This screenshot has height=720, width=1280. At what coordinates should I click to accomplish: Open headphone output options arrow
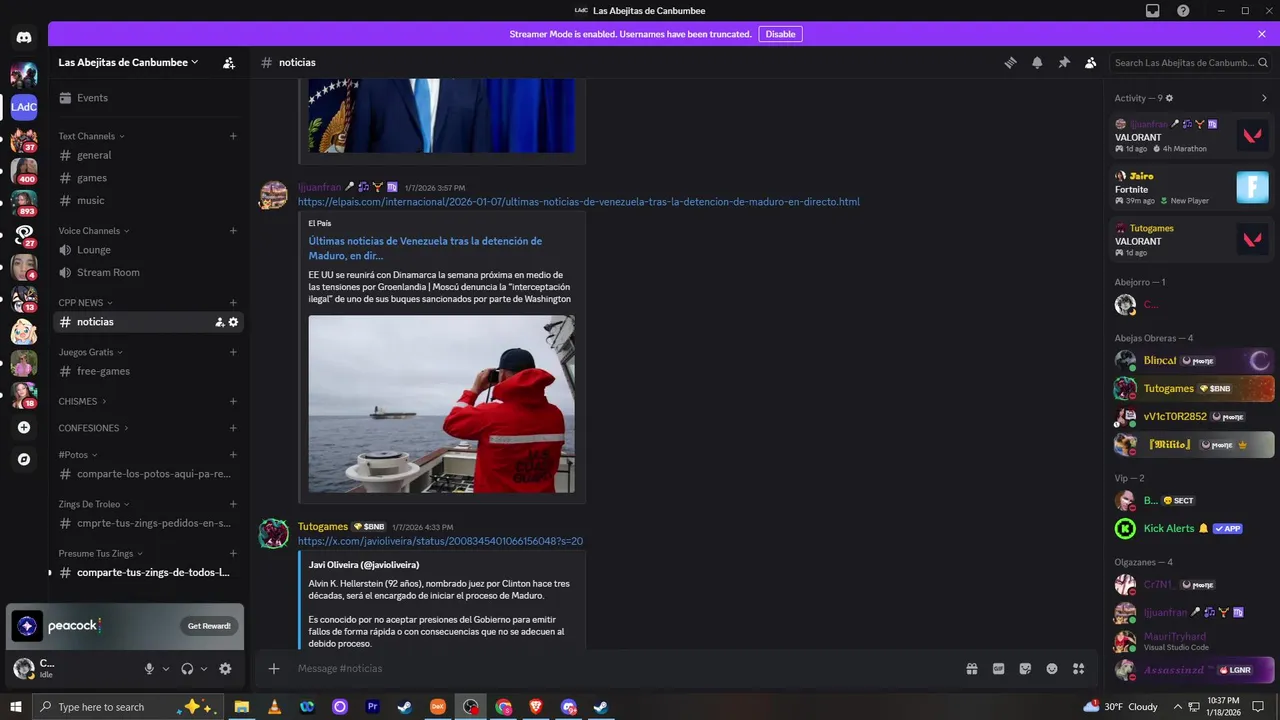click(x=204, y=669)
